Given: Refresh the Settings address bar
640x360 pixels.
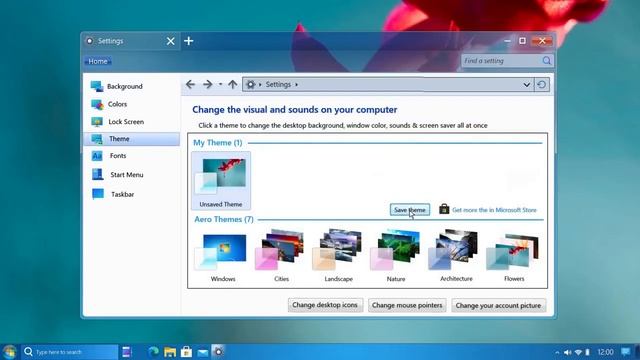Looking at the screenshot, I should (x=542, y=84).
